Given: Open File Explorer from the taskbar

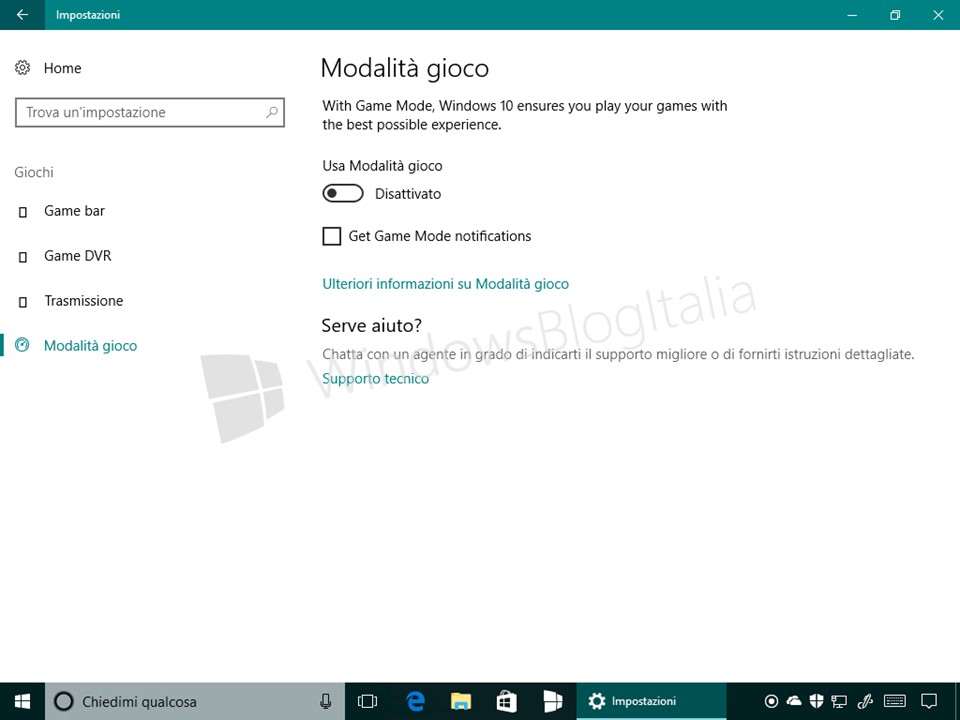Looking at the screenshot, I should point(461,701).
